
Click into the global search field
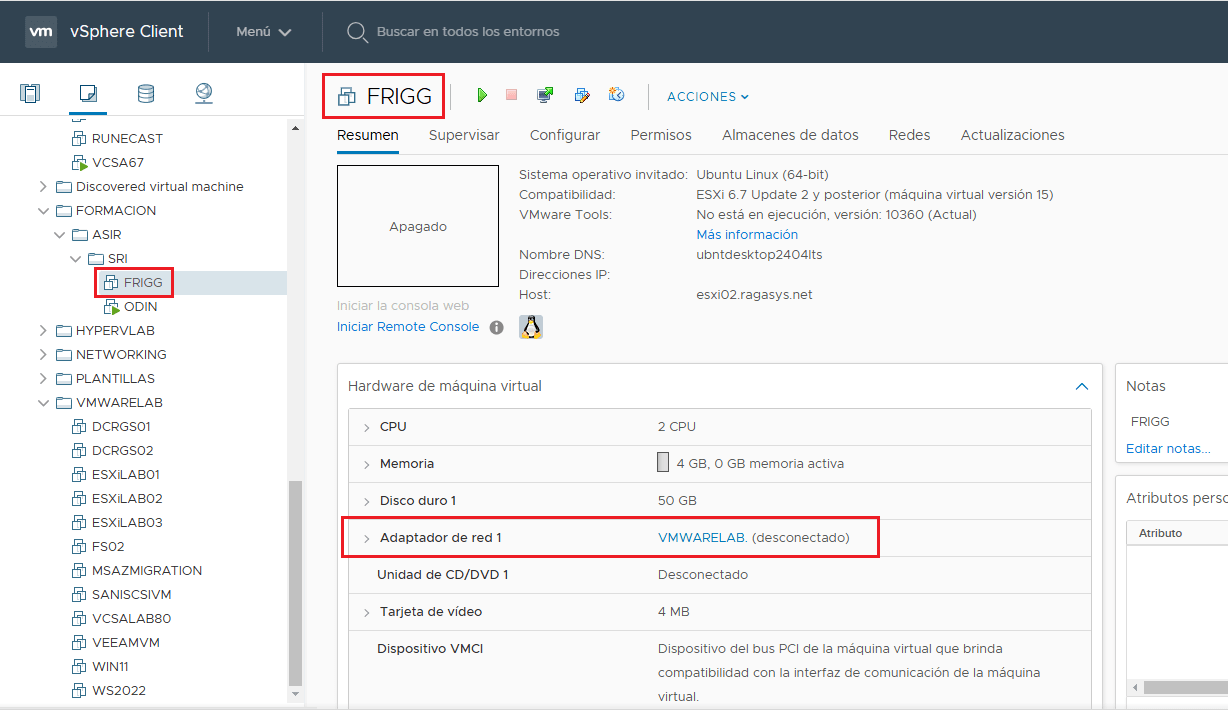tap(467, 32)
